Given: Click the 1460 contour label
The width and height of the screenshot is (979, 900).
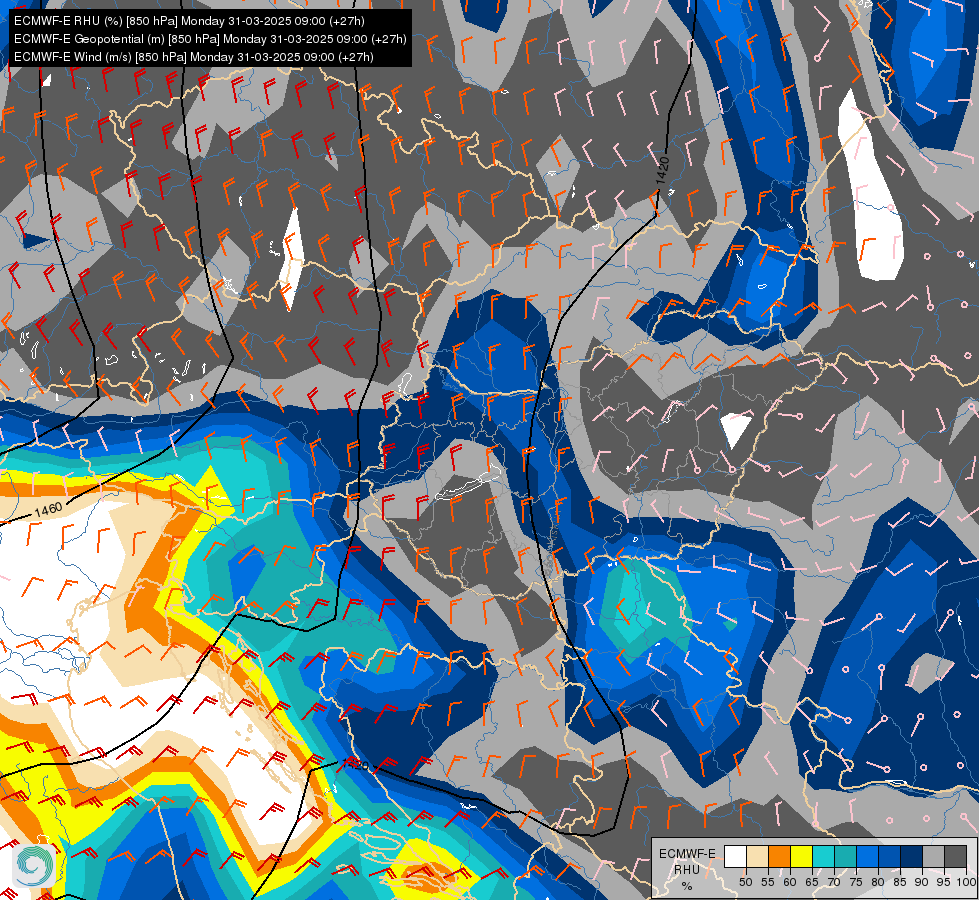Looking at the screenshot, I should point(48,510).
